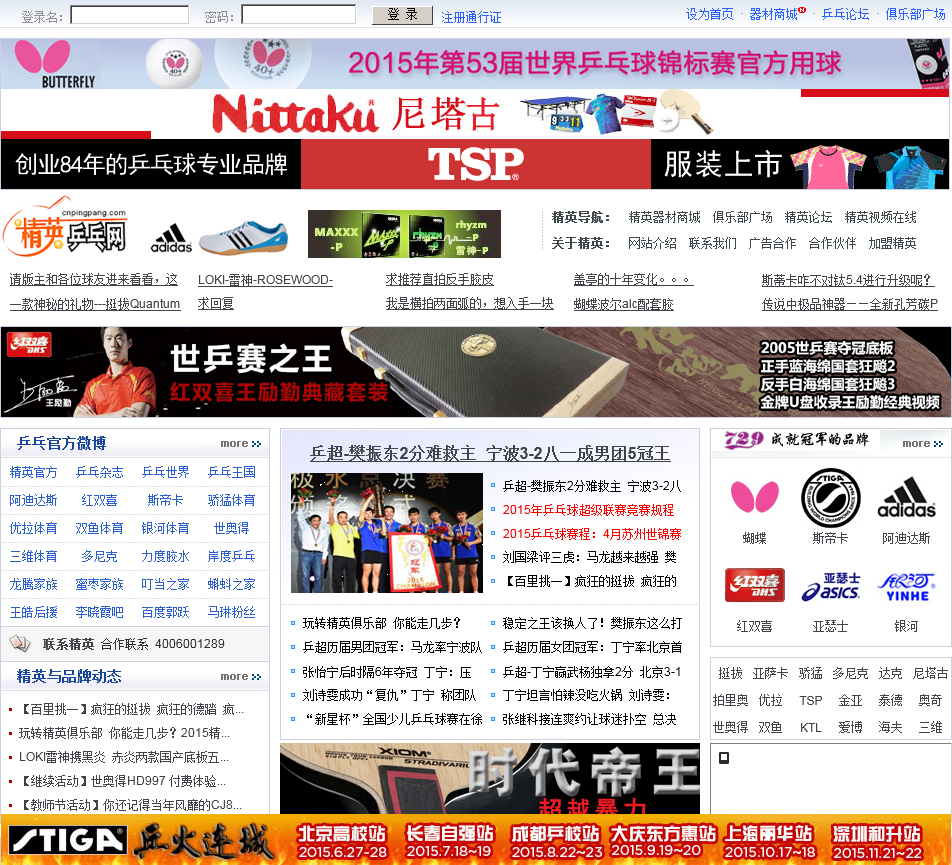The image size is (952, 865).
Task: Click the 登录 login button
Action: point(402,15)
